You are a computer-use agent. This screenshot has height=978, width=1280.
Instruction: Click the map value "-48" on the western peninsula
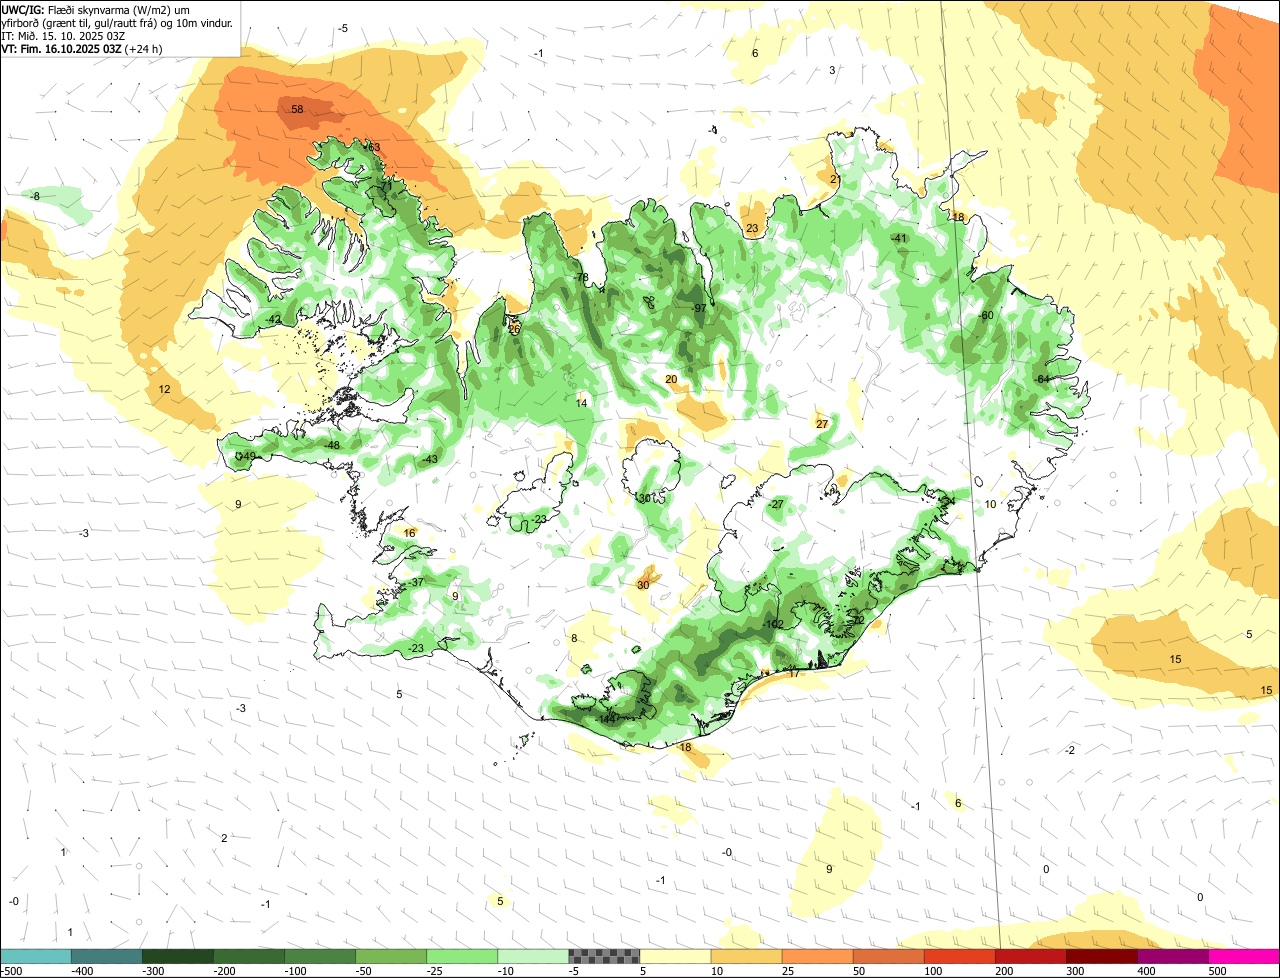pos(332,446)
